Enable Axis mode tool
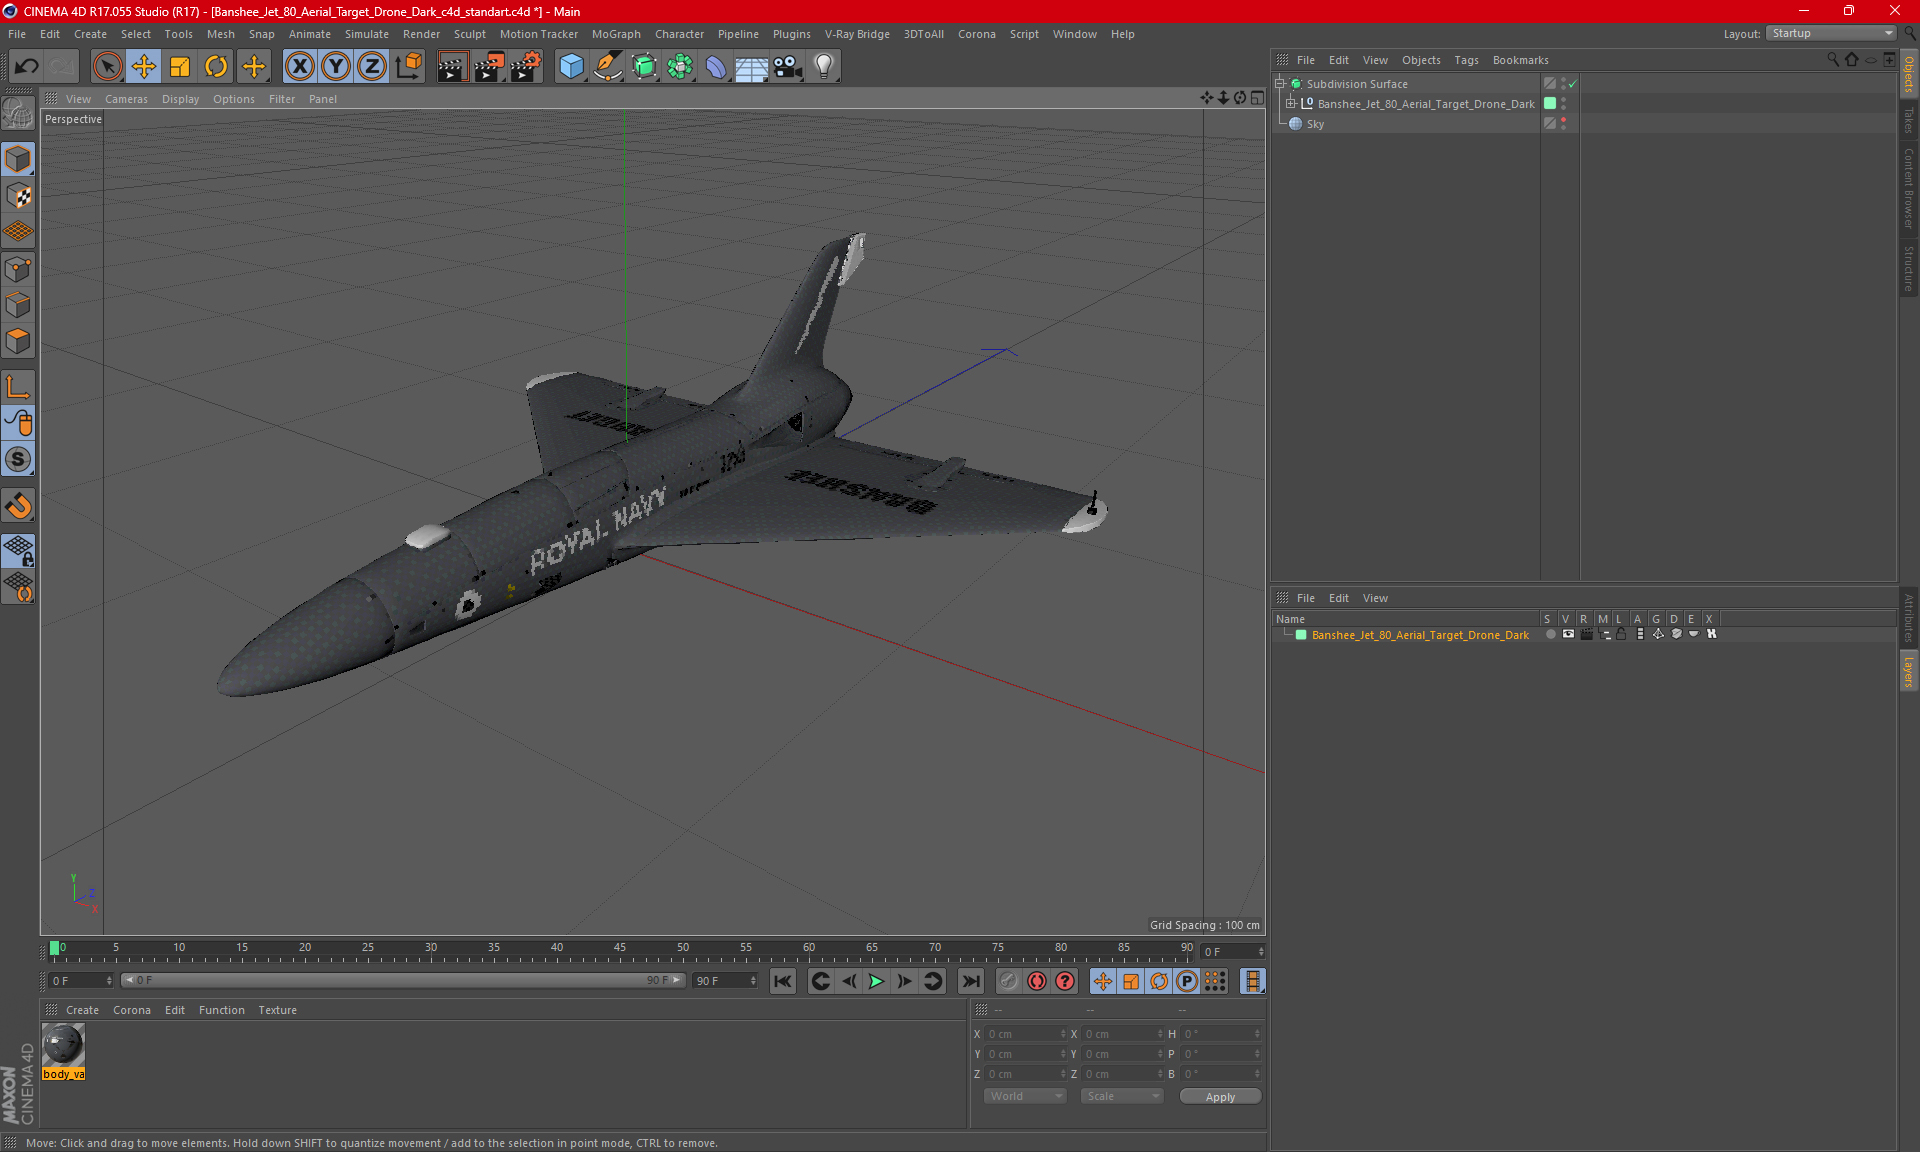This screenshot has width=1920, height=1152. pos(18,387)
